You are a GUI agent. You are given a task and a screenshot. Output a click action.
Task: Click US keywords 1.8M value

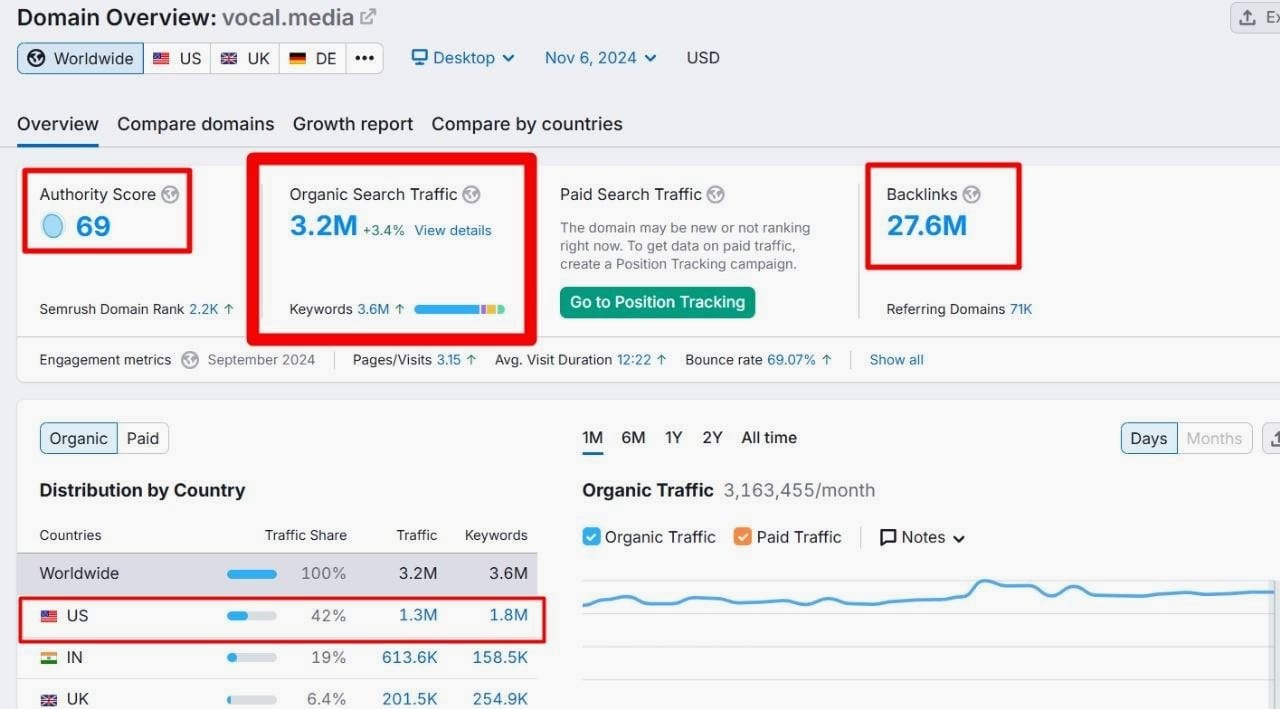(x=508, y=616)
